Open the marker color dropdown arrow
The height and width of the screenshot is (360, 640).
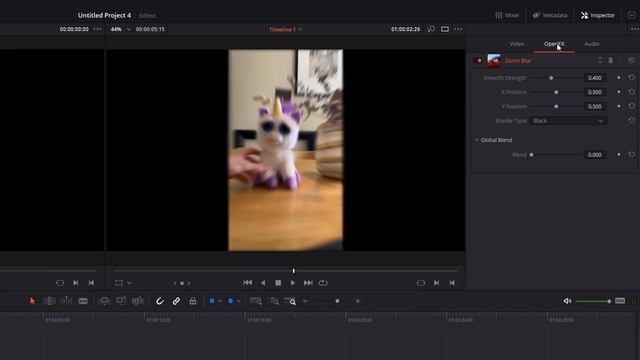click(238, 301)
